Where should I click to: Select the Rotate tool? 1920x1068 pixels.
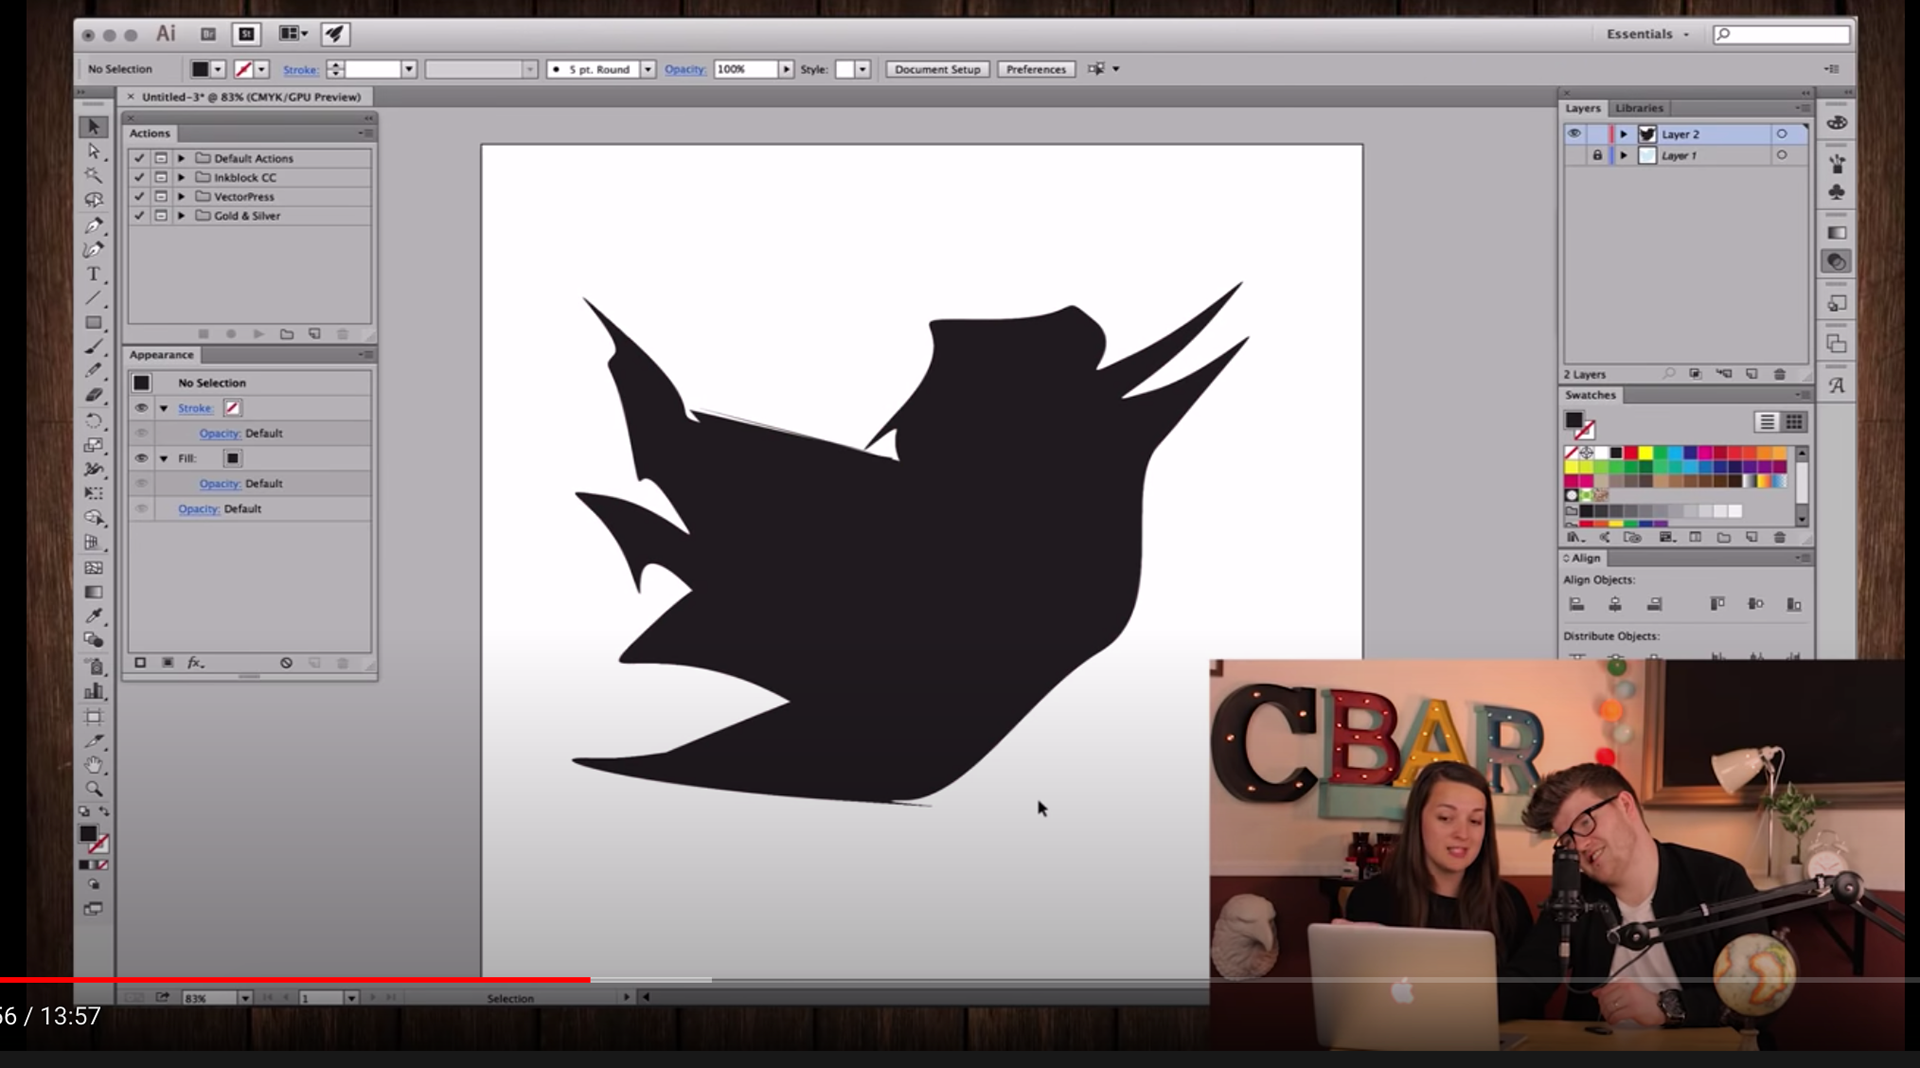point(93,421)
